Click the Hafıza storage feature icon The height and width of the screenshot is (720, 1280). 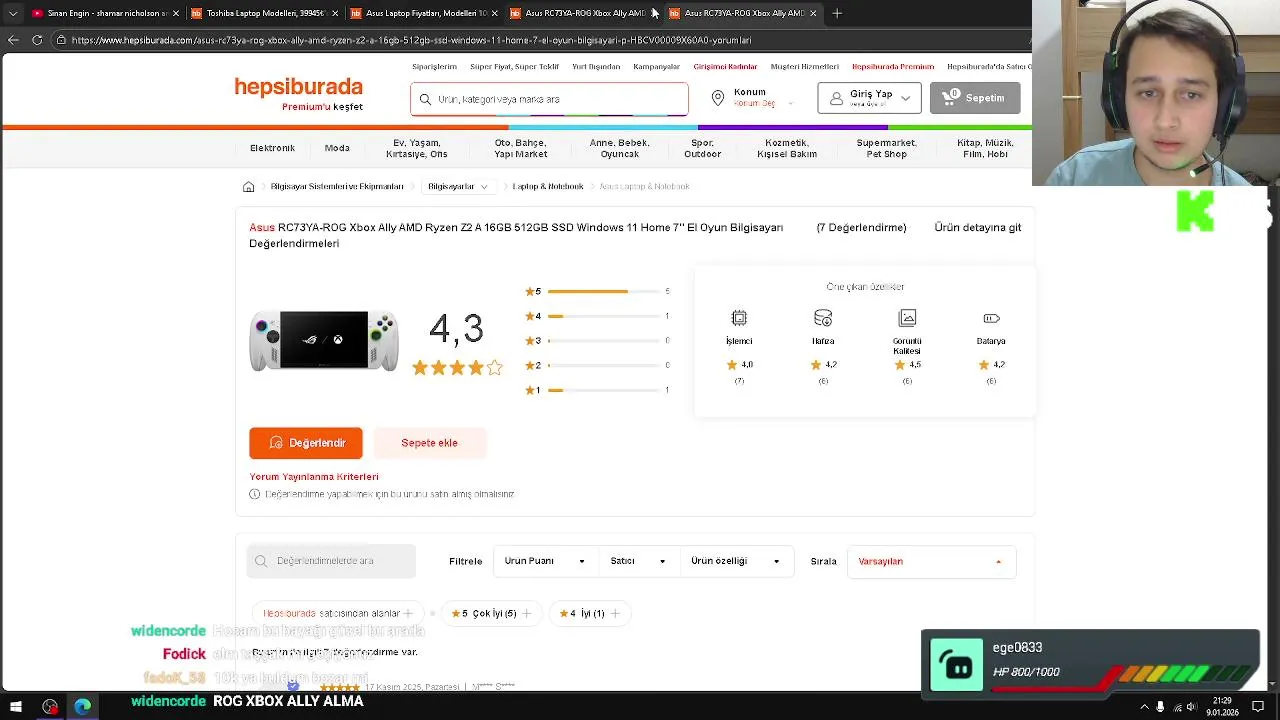823,318
